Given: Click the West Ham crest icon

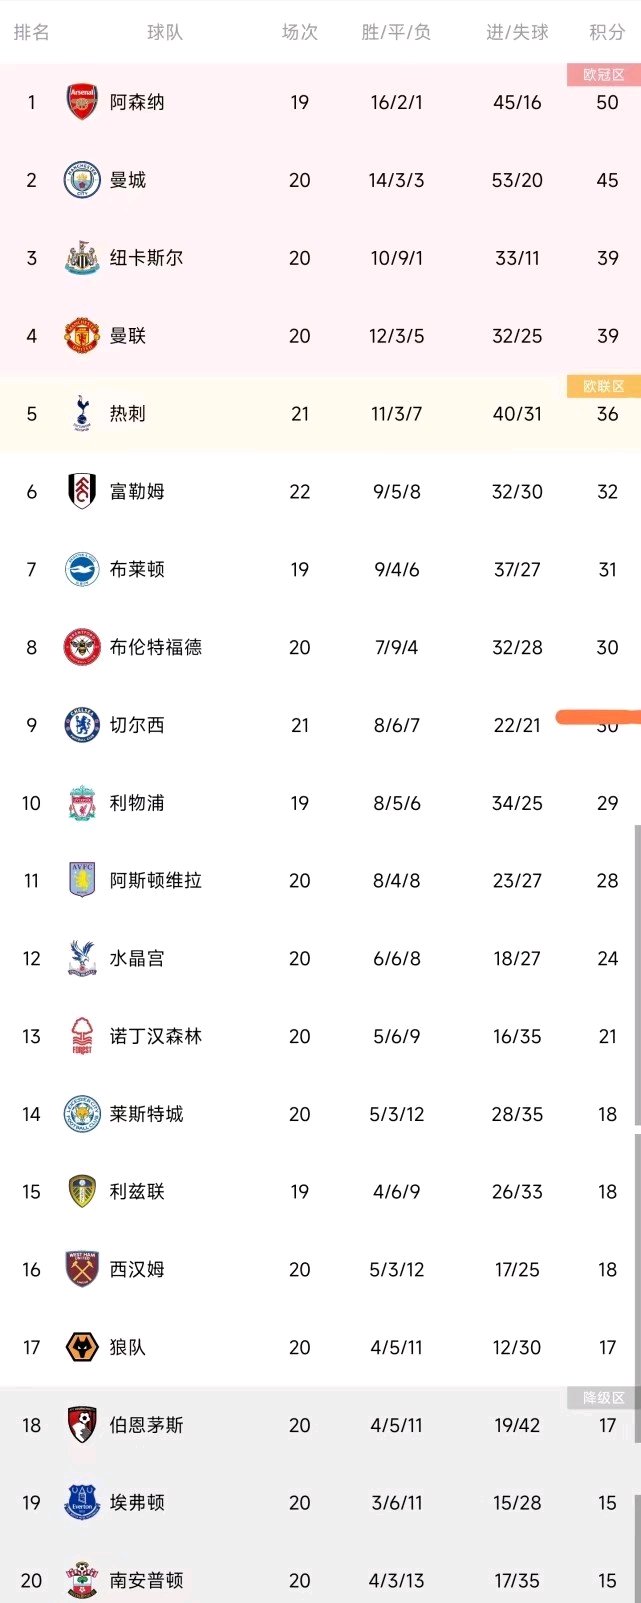Looking at the screenshot, I should (x=82, y=1269).
